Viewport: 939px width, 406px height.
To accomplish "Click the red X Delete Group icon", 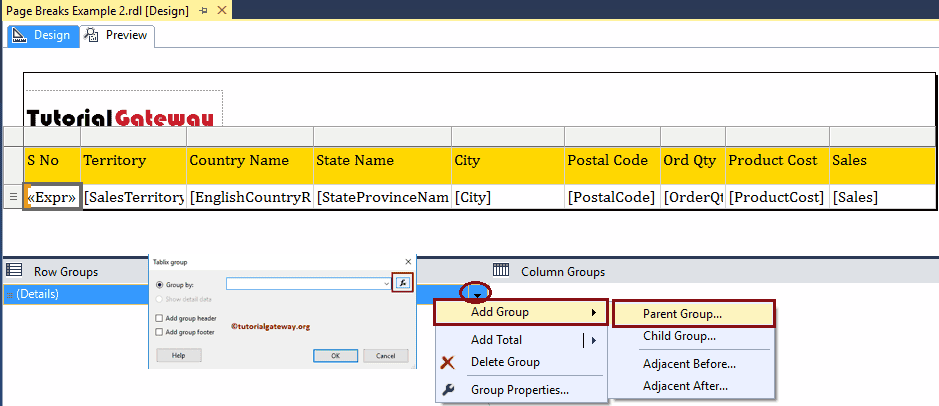I will coord(448,362).
